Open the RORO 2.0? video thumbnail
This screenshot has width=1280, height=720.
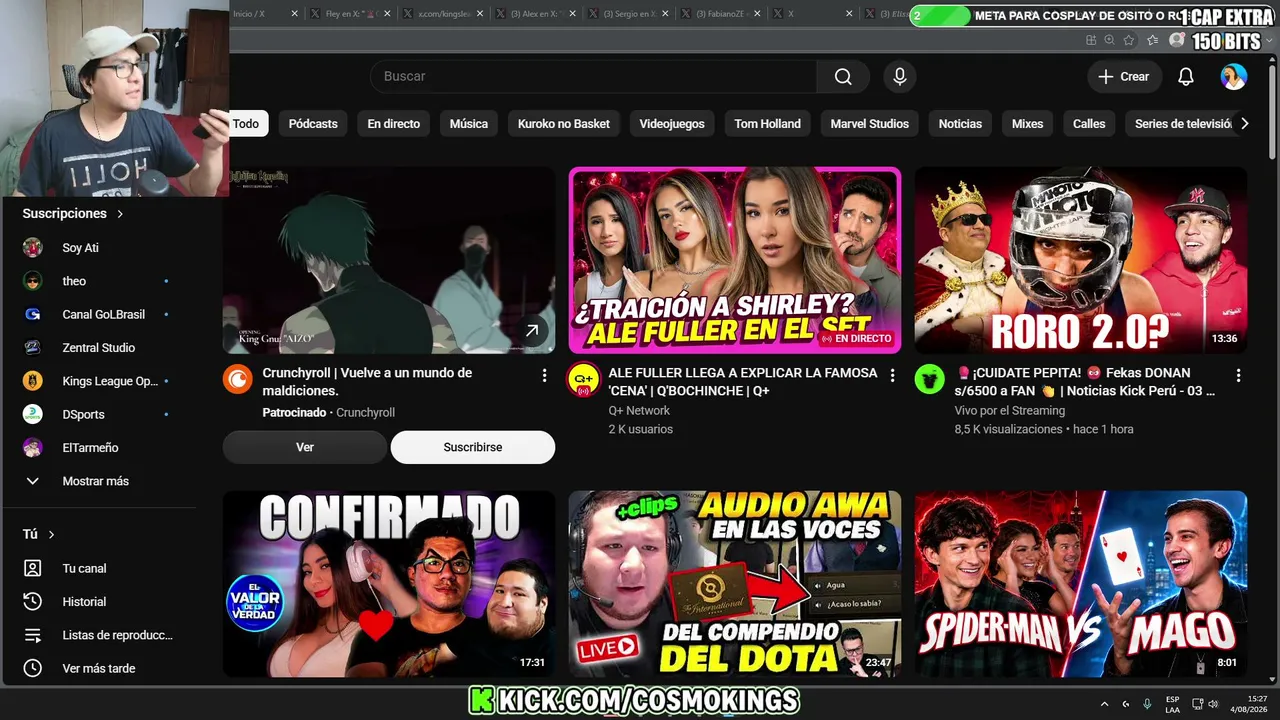click(1081, 260)
